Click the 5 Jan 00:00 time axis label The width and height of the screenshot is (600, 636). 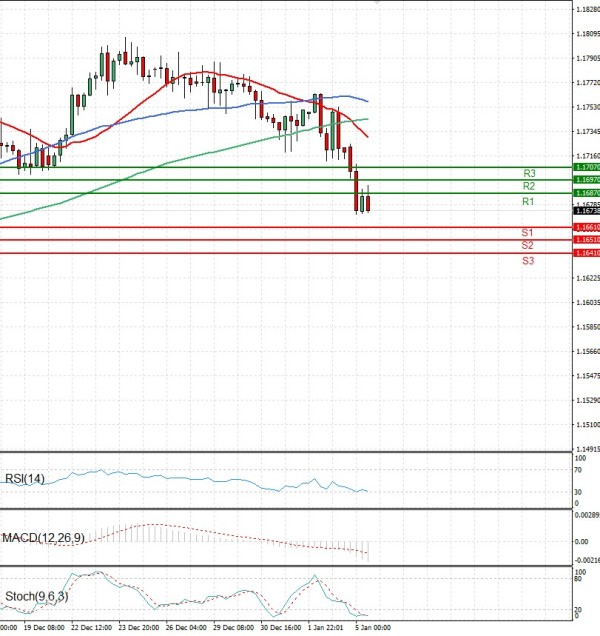pos(372,629)
